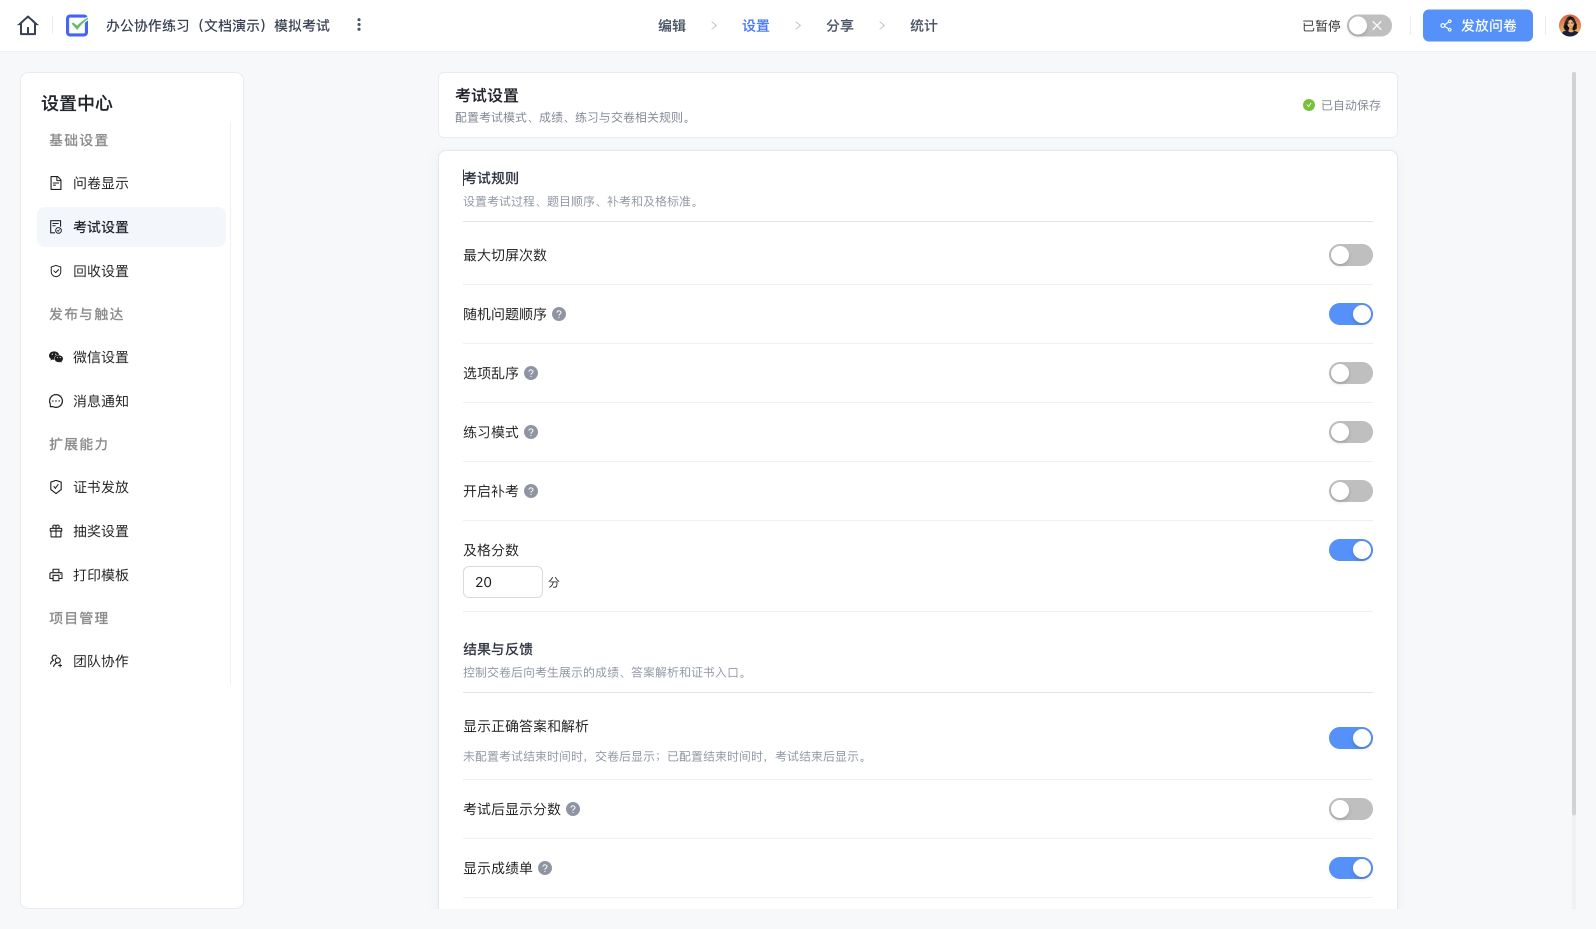Enable 考试后显示分数 switch

[x=1350, y=809]
